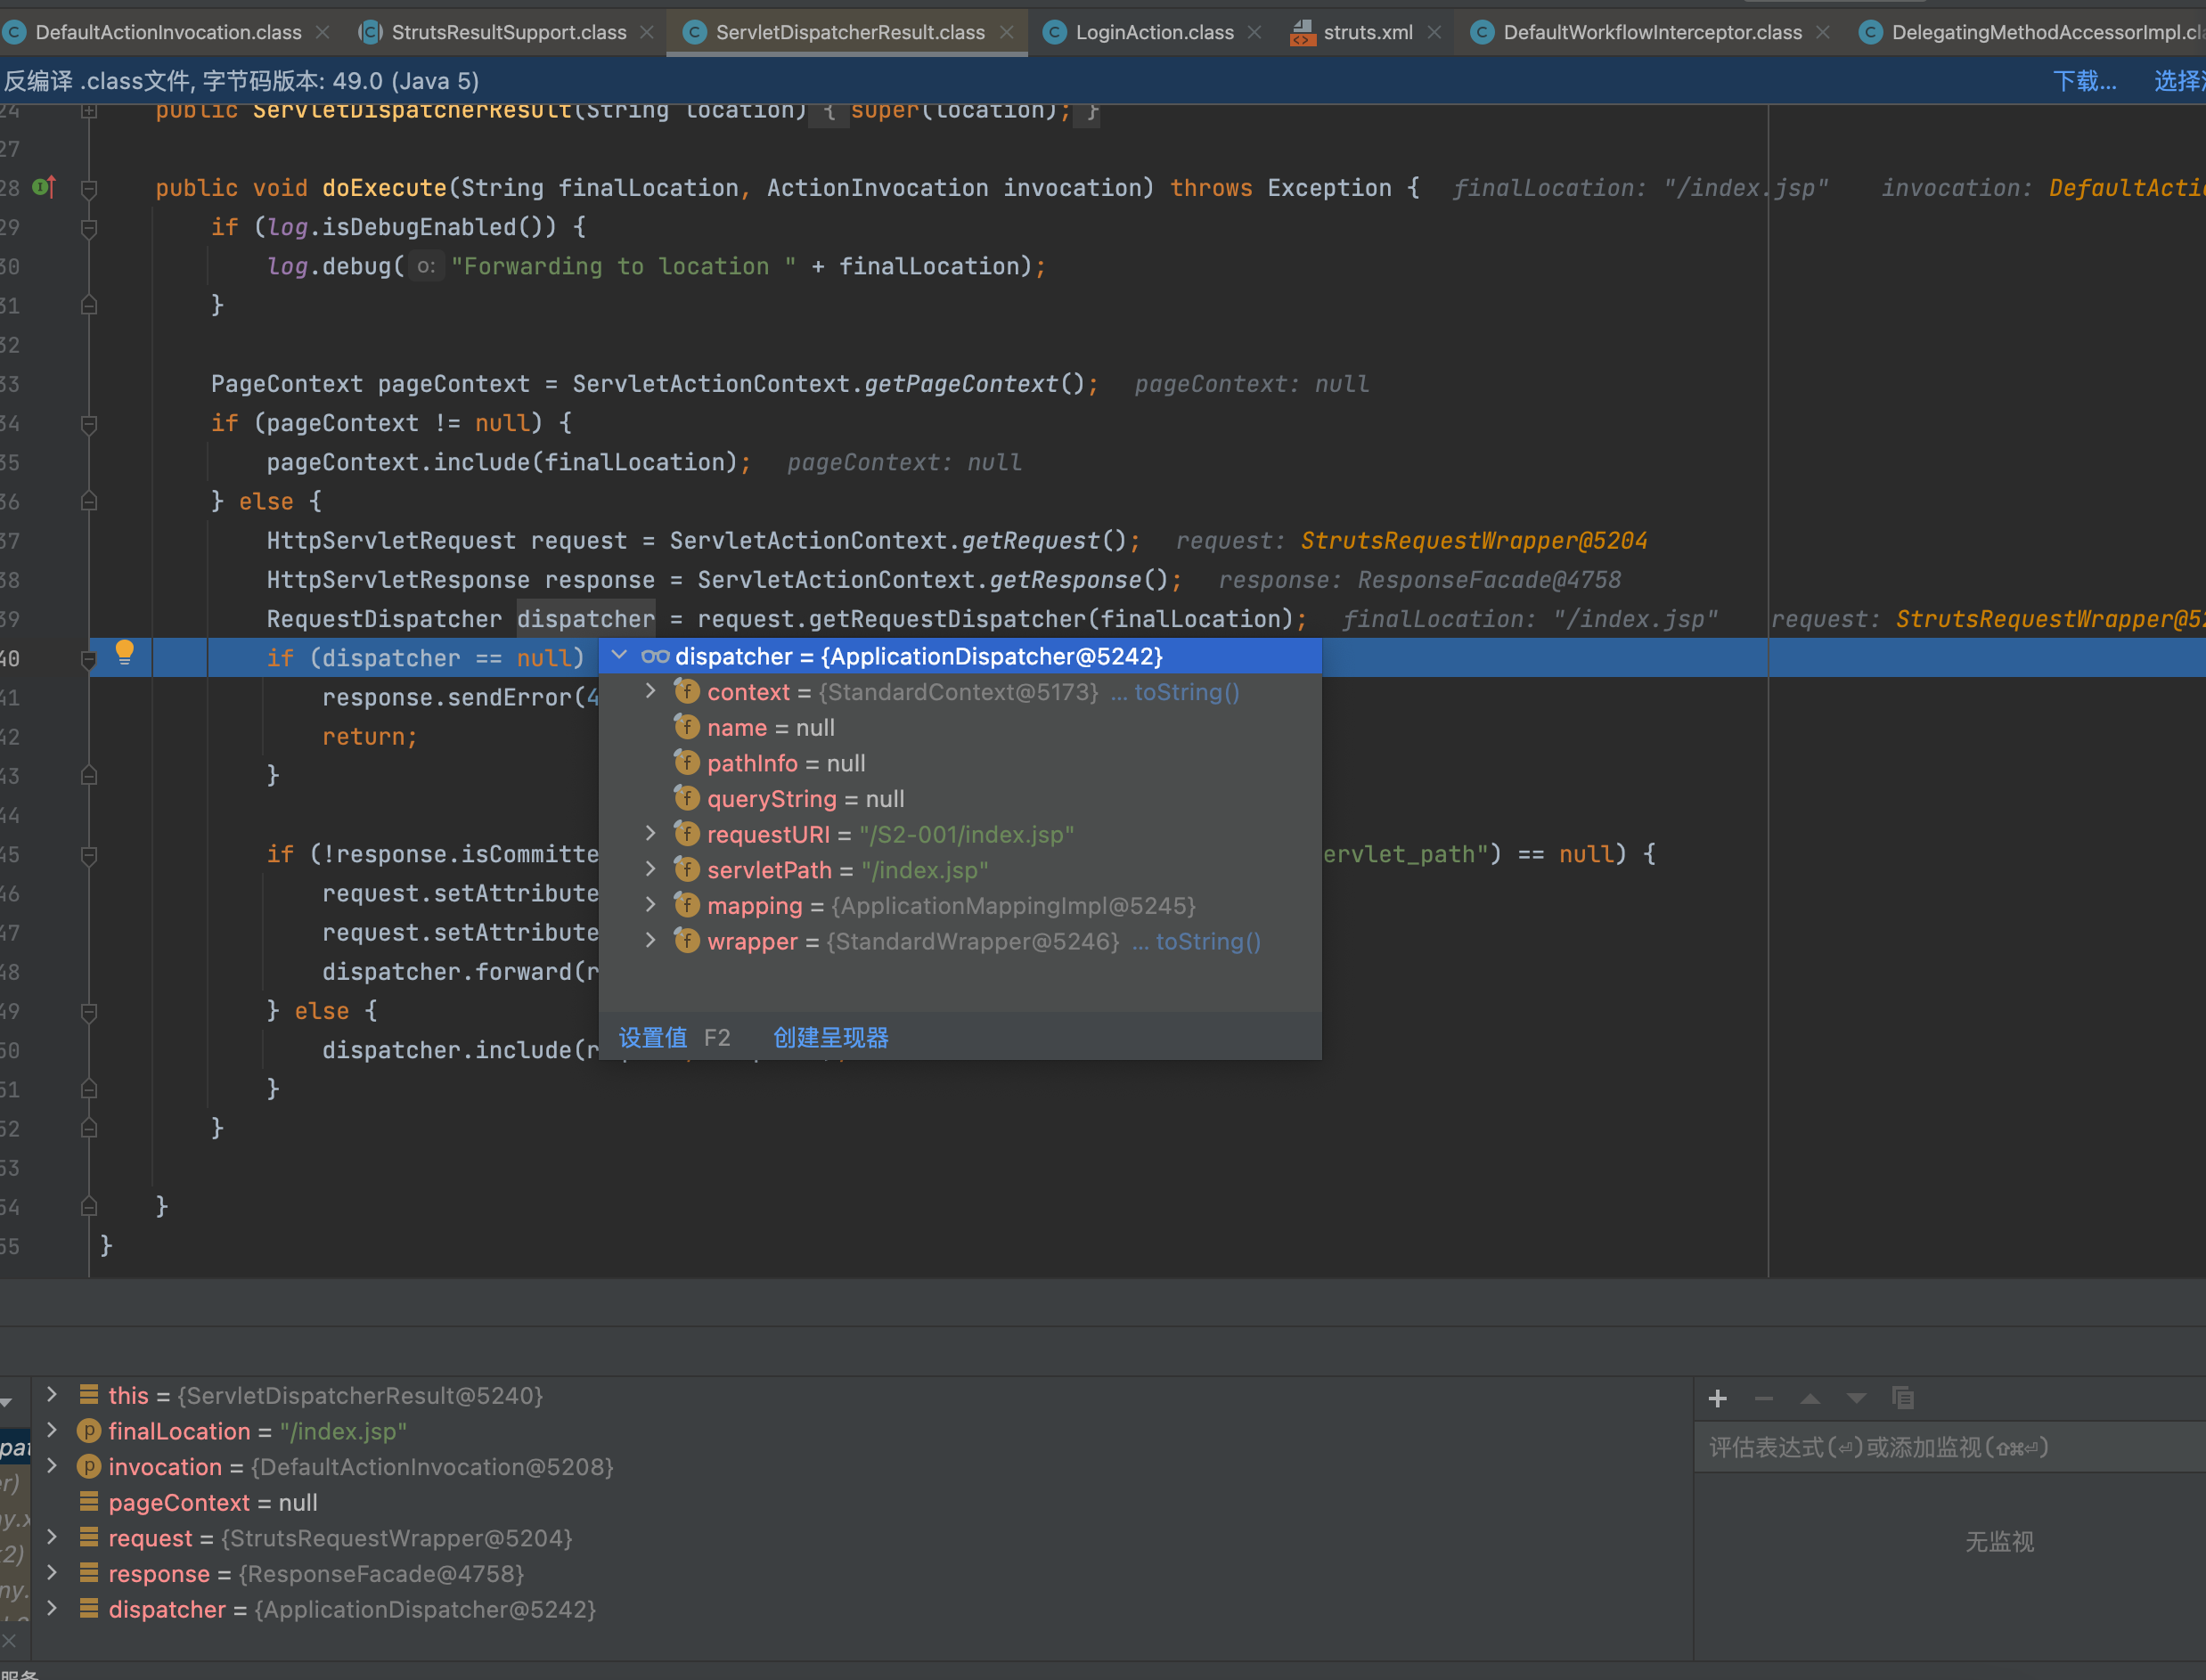This screenshot has height=1680, width=2206.
Task: Expand the servletPath field in popup
Action: (650, 869)
